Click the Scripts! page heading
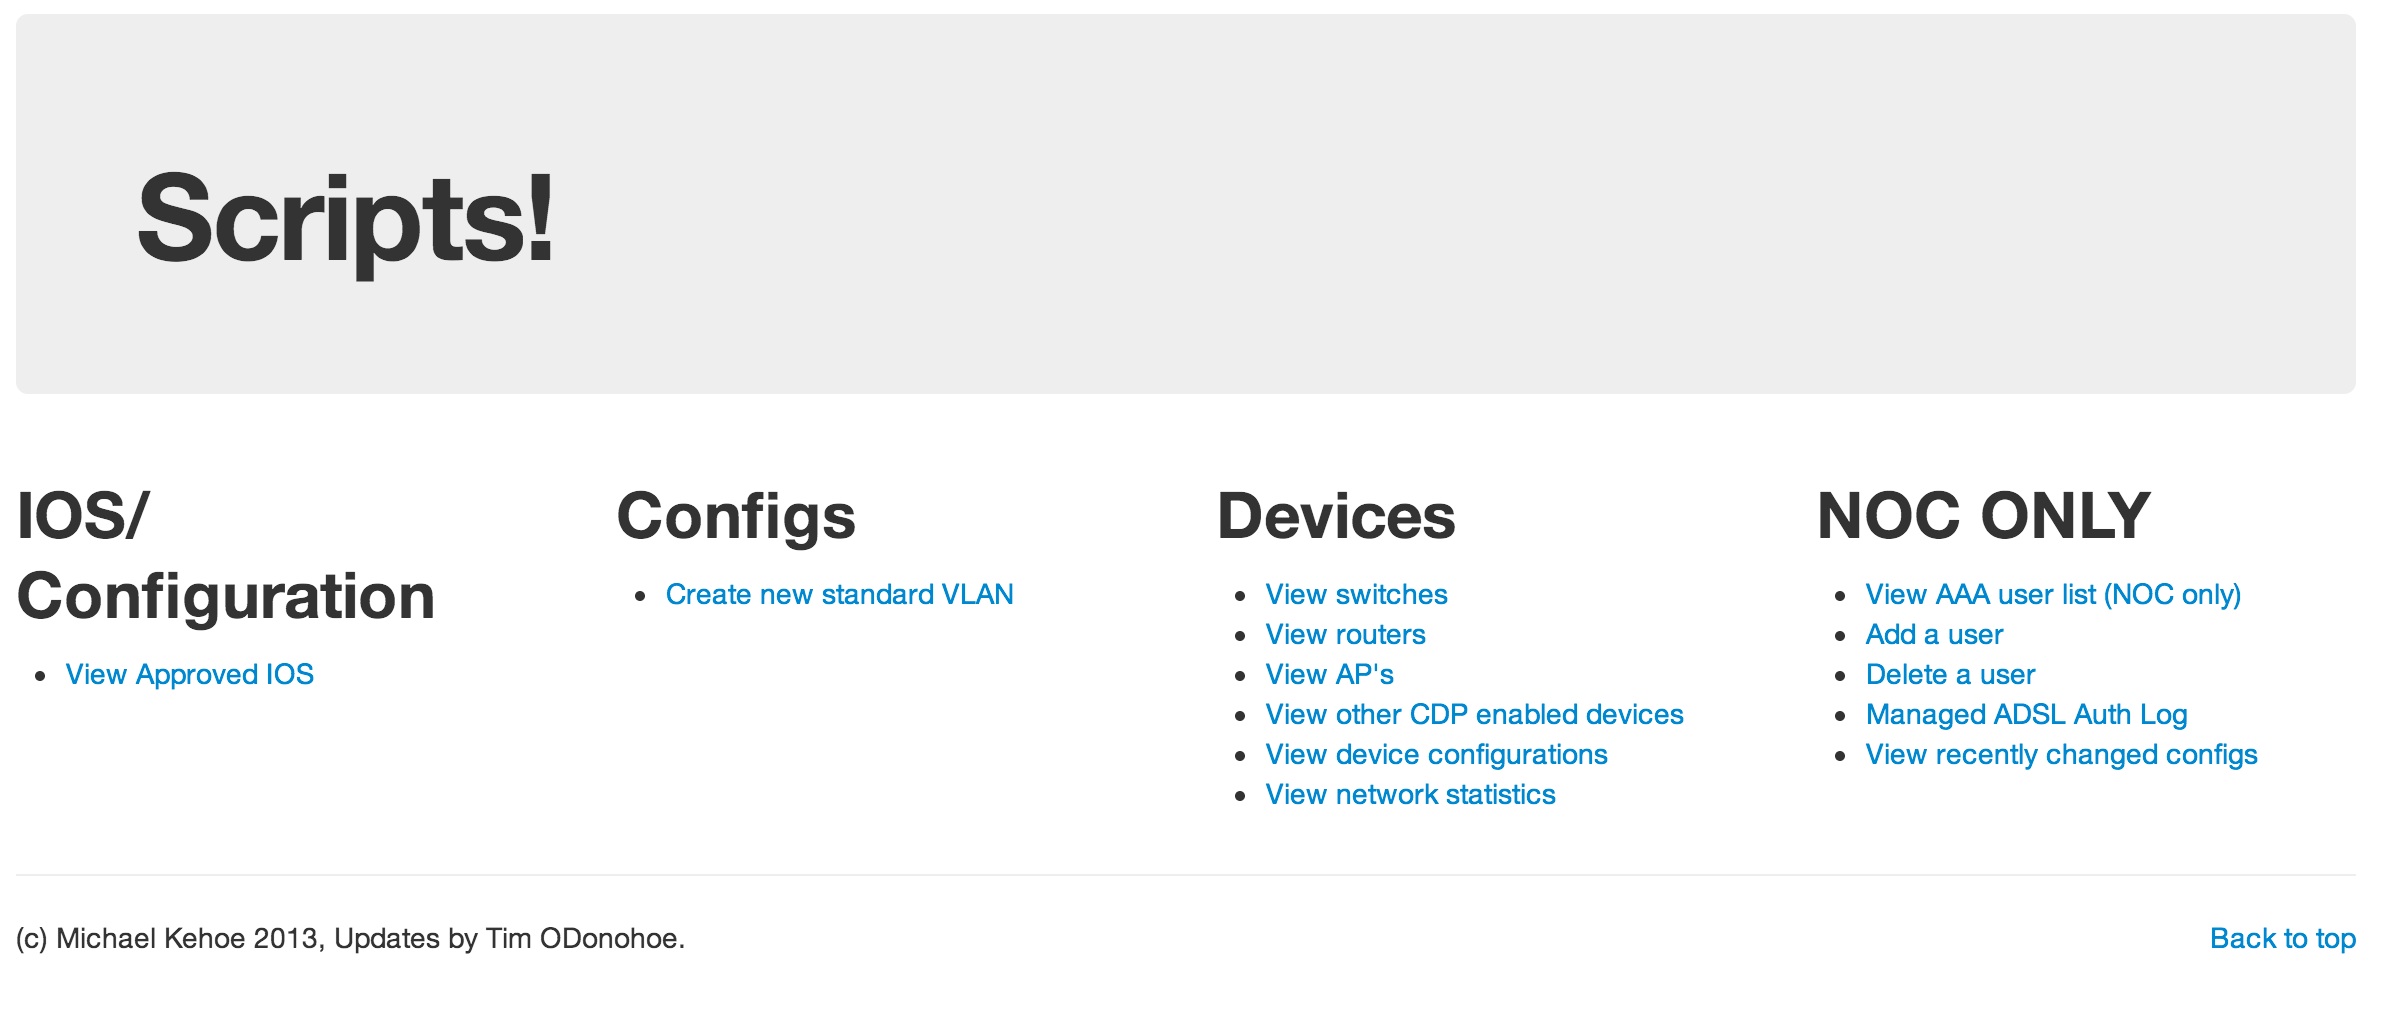This screenshot has height=1034, width=2406. click(x=346, y=220)
